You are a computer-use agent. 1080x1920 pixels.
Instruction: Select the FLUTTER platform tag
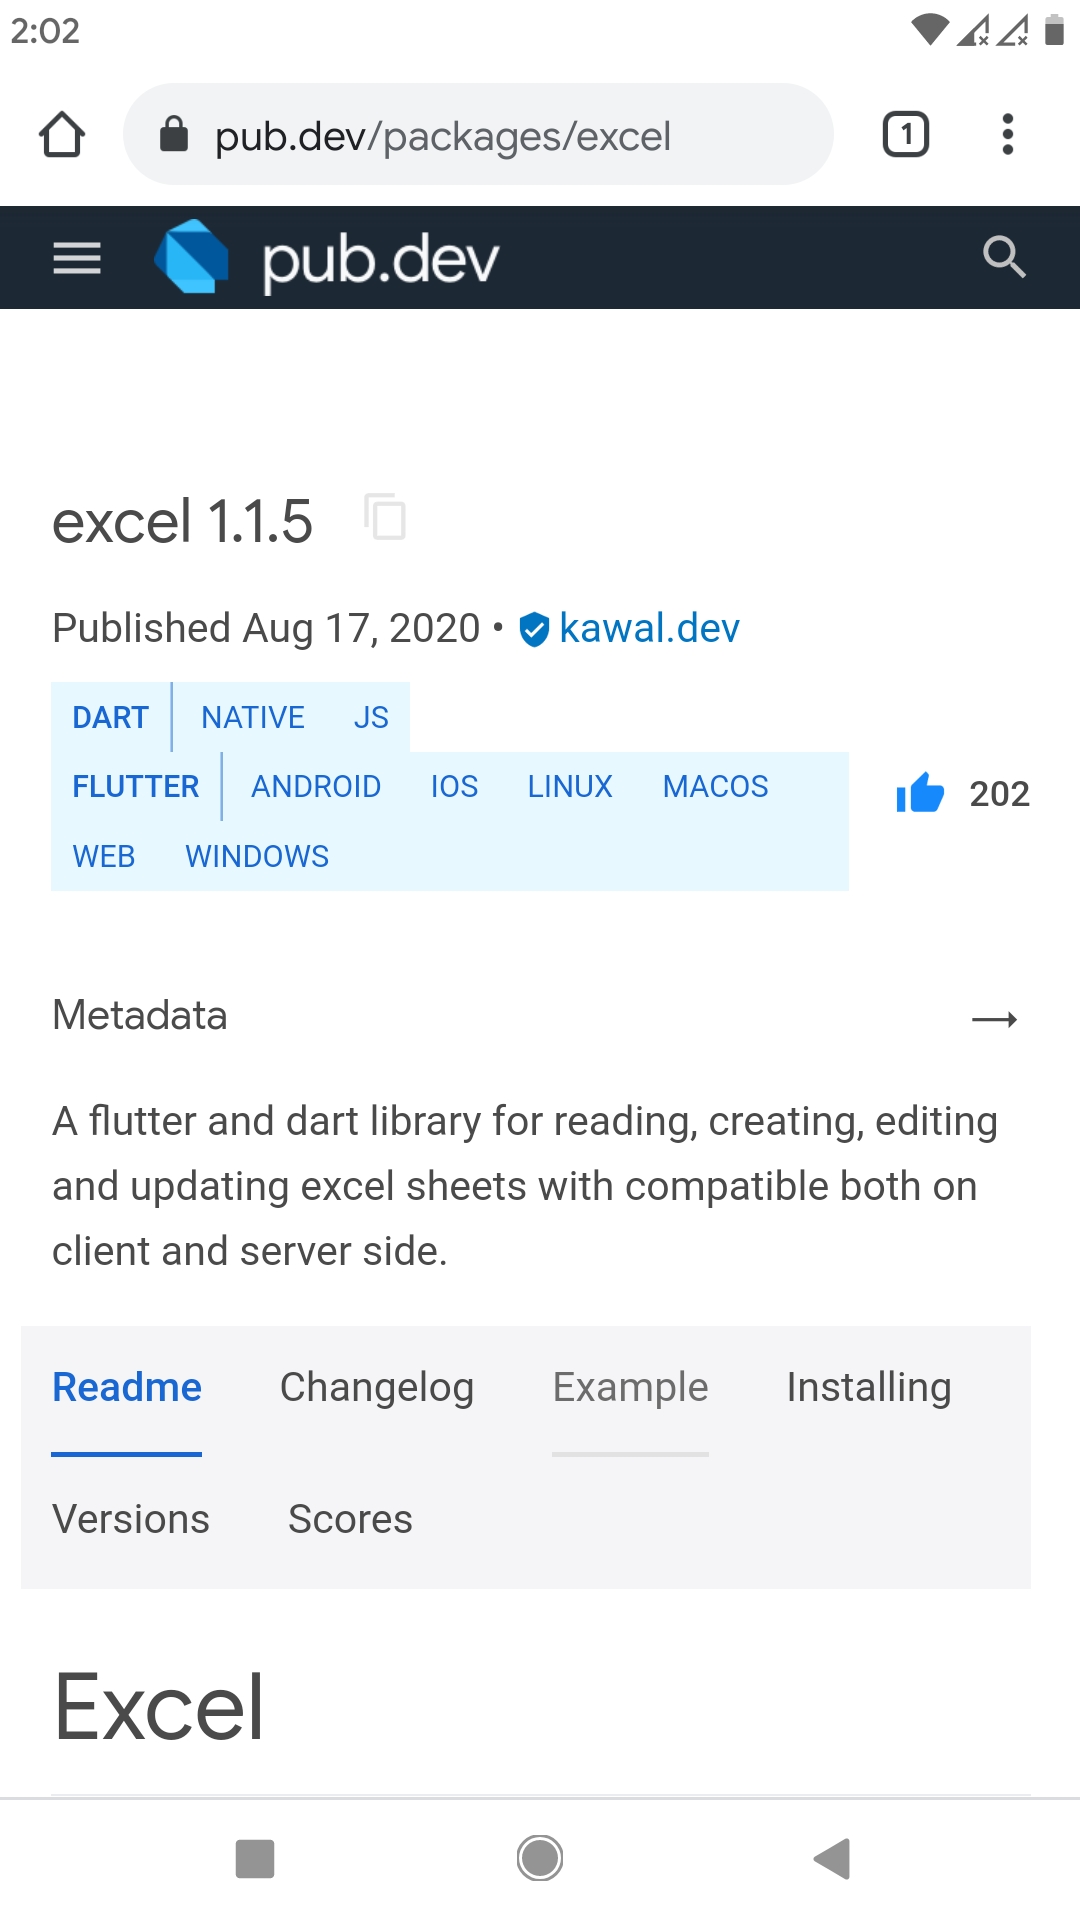pyautogui.click(x=134, y=787)
